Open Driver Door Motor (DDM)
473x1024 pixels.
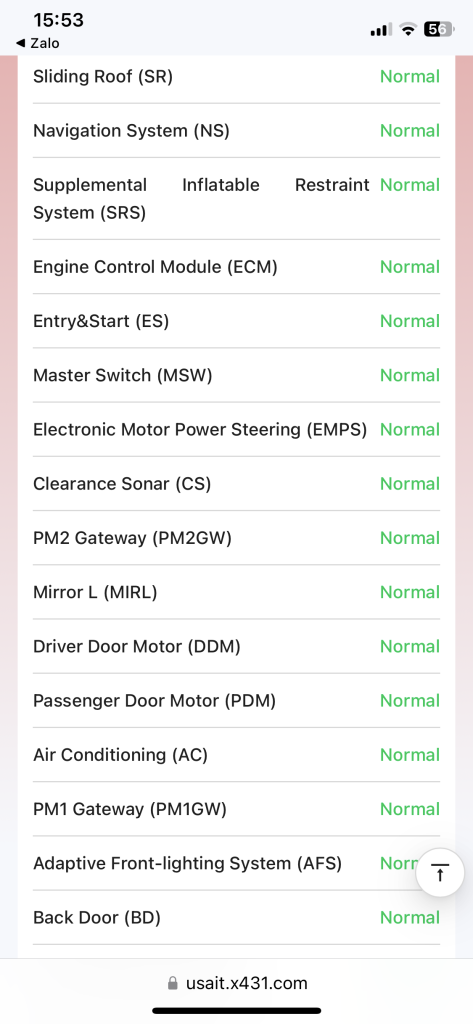click(x=236, y=646)
